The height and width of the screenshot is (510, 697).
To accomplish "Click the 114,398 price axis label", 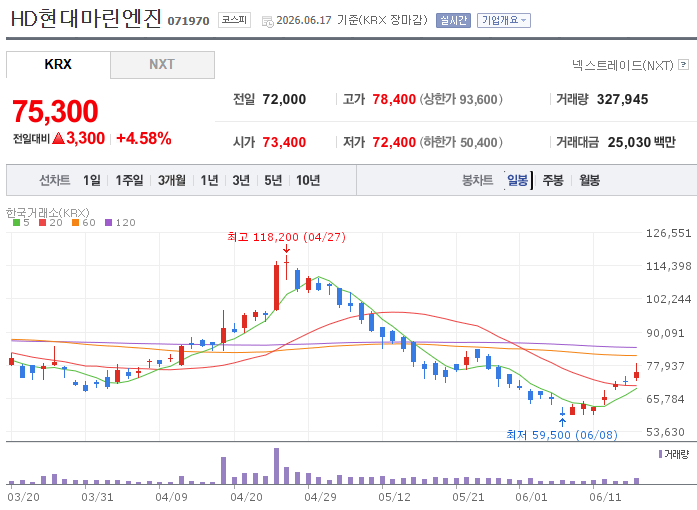I will [x=669, y=266].
